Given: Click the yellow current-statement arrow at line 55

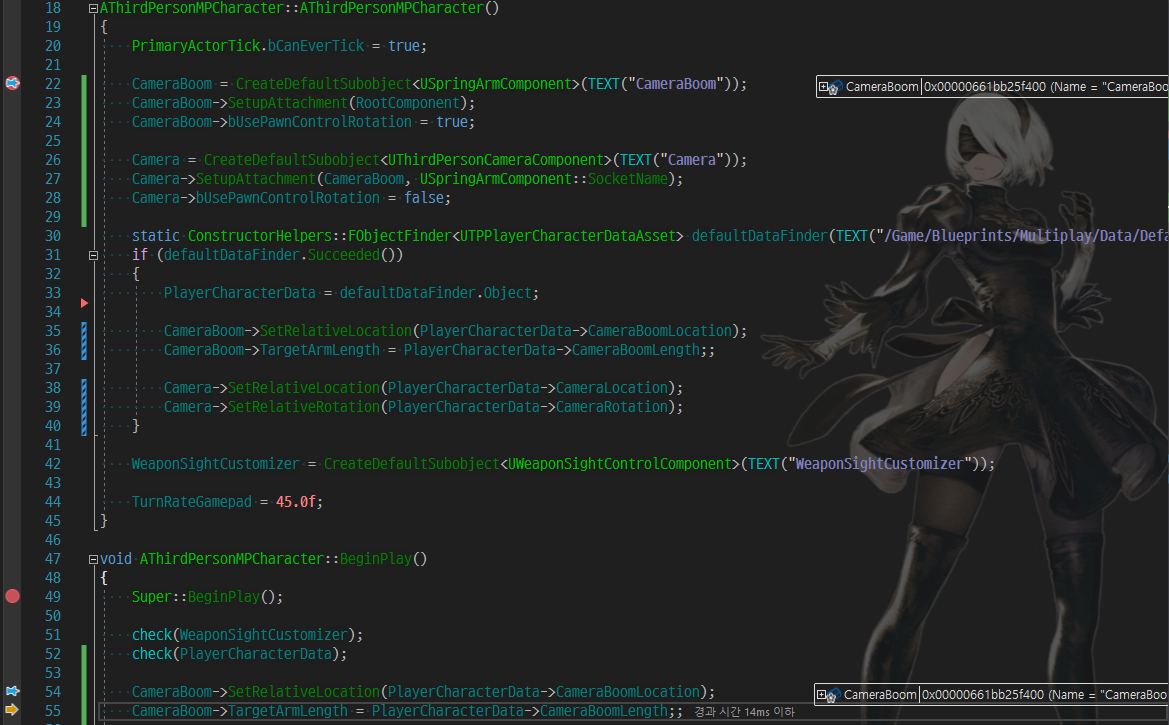Looking at the screenshot, I should pyautogui.click(x=12, y=710).
